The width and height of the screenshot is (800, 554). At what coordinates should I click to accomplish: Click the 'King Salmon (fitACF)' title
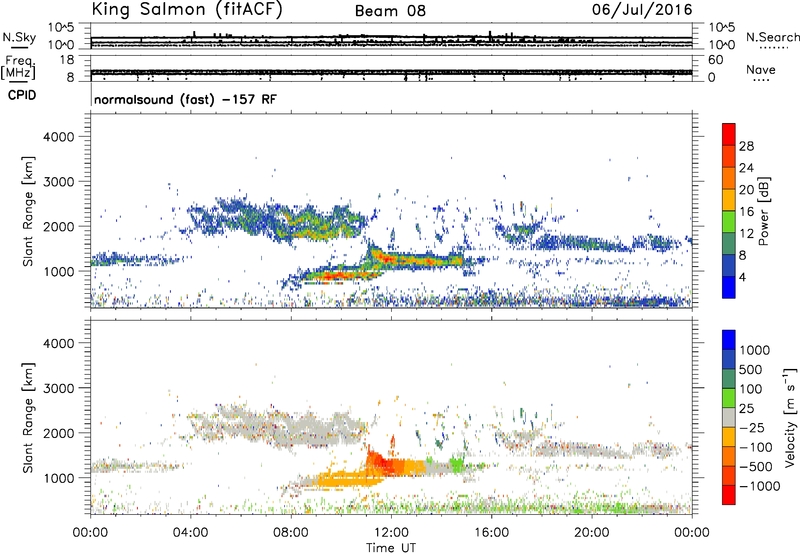point(187,10)
